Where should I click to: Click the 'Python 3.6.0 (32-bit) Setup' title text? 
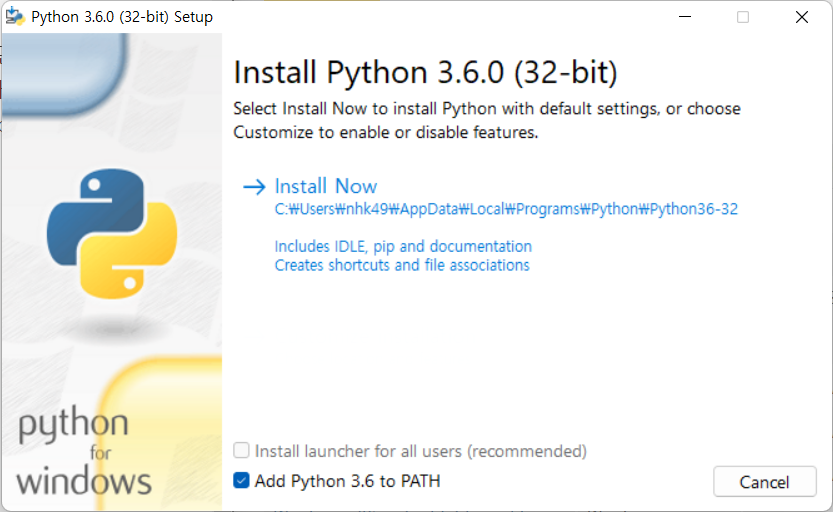[x=122, y=17]
